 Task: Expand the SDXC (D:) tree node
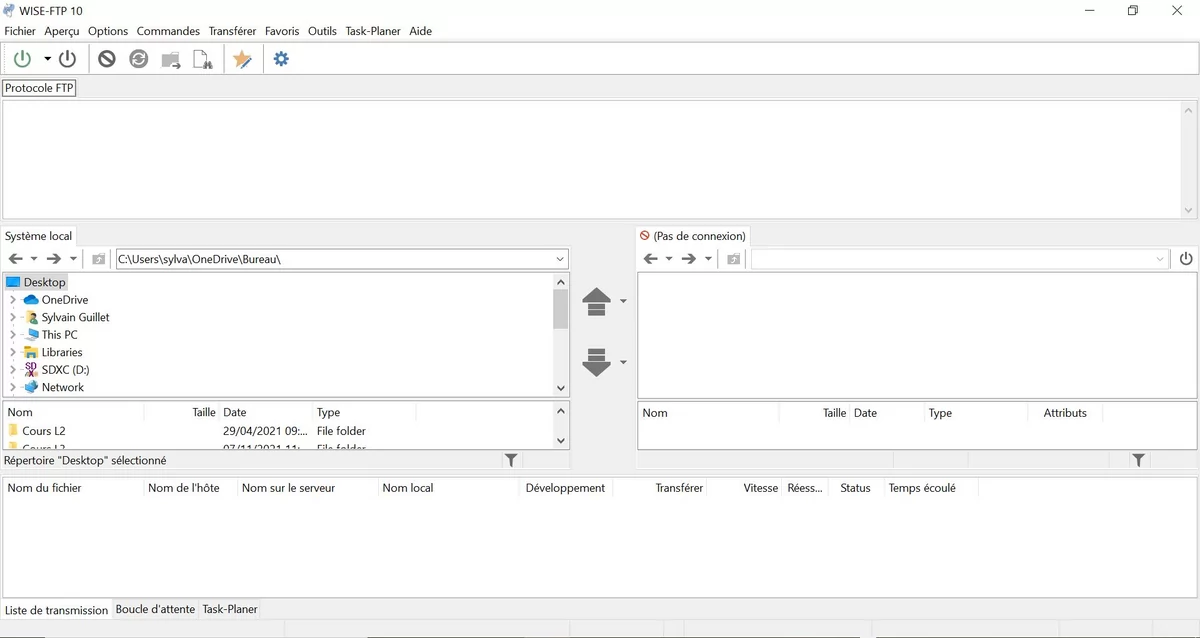[x=12, y=370]
